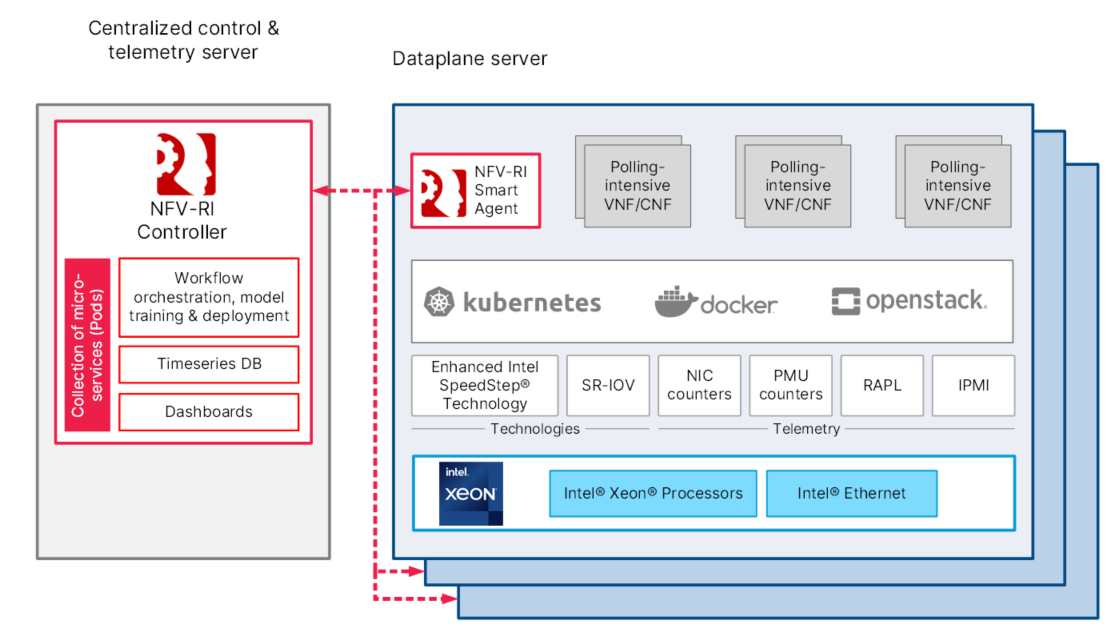This screenshot has height=637, width=1107.
Task: Click the Intel Xeon badge
Action: click(471, 494)
